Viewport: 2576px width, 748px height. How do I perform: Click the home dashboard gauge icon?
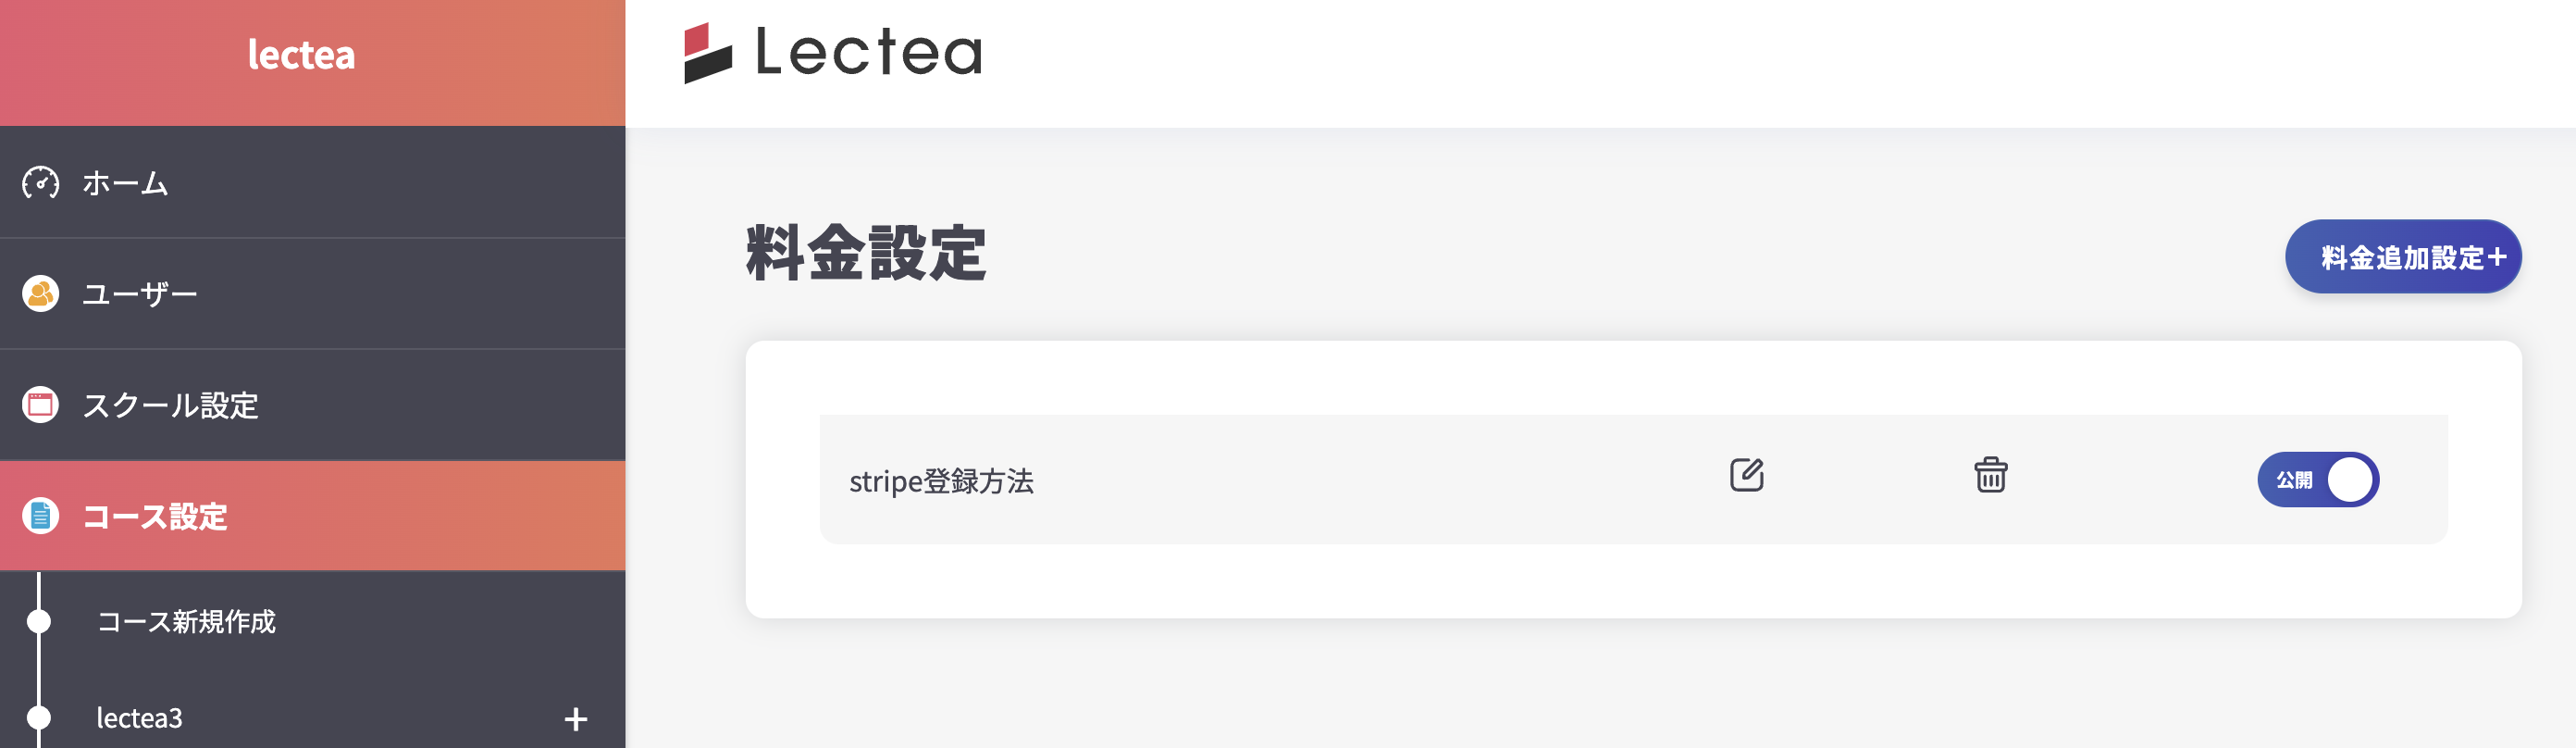(40, 183)
